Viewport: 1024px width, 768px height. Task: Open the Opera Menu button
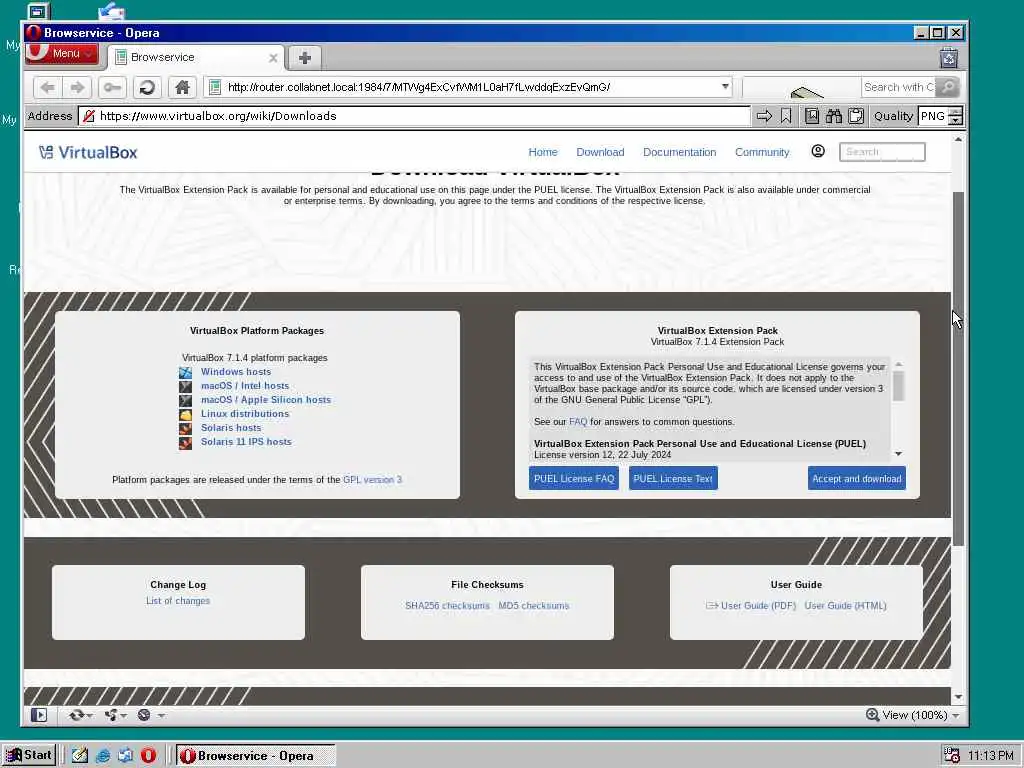coord(62,54)
